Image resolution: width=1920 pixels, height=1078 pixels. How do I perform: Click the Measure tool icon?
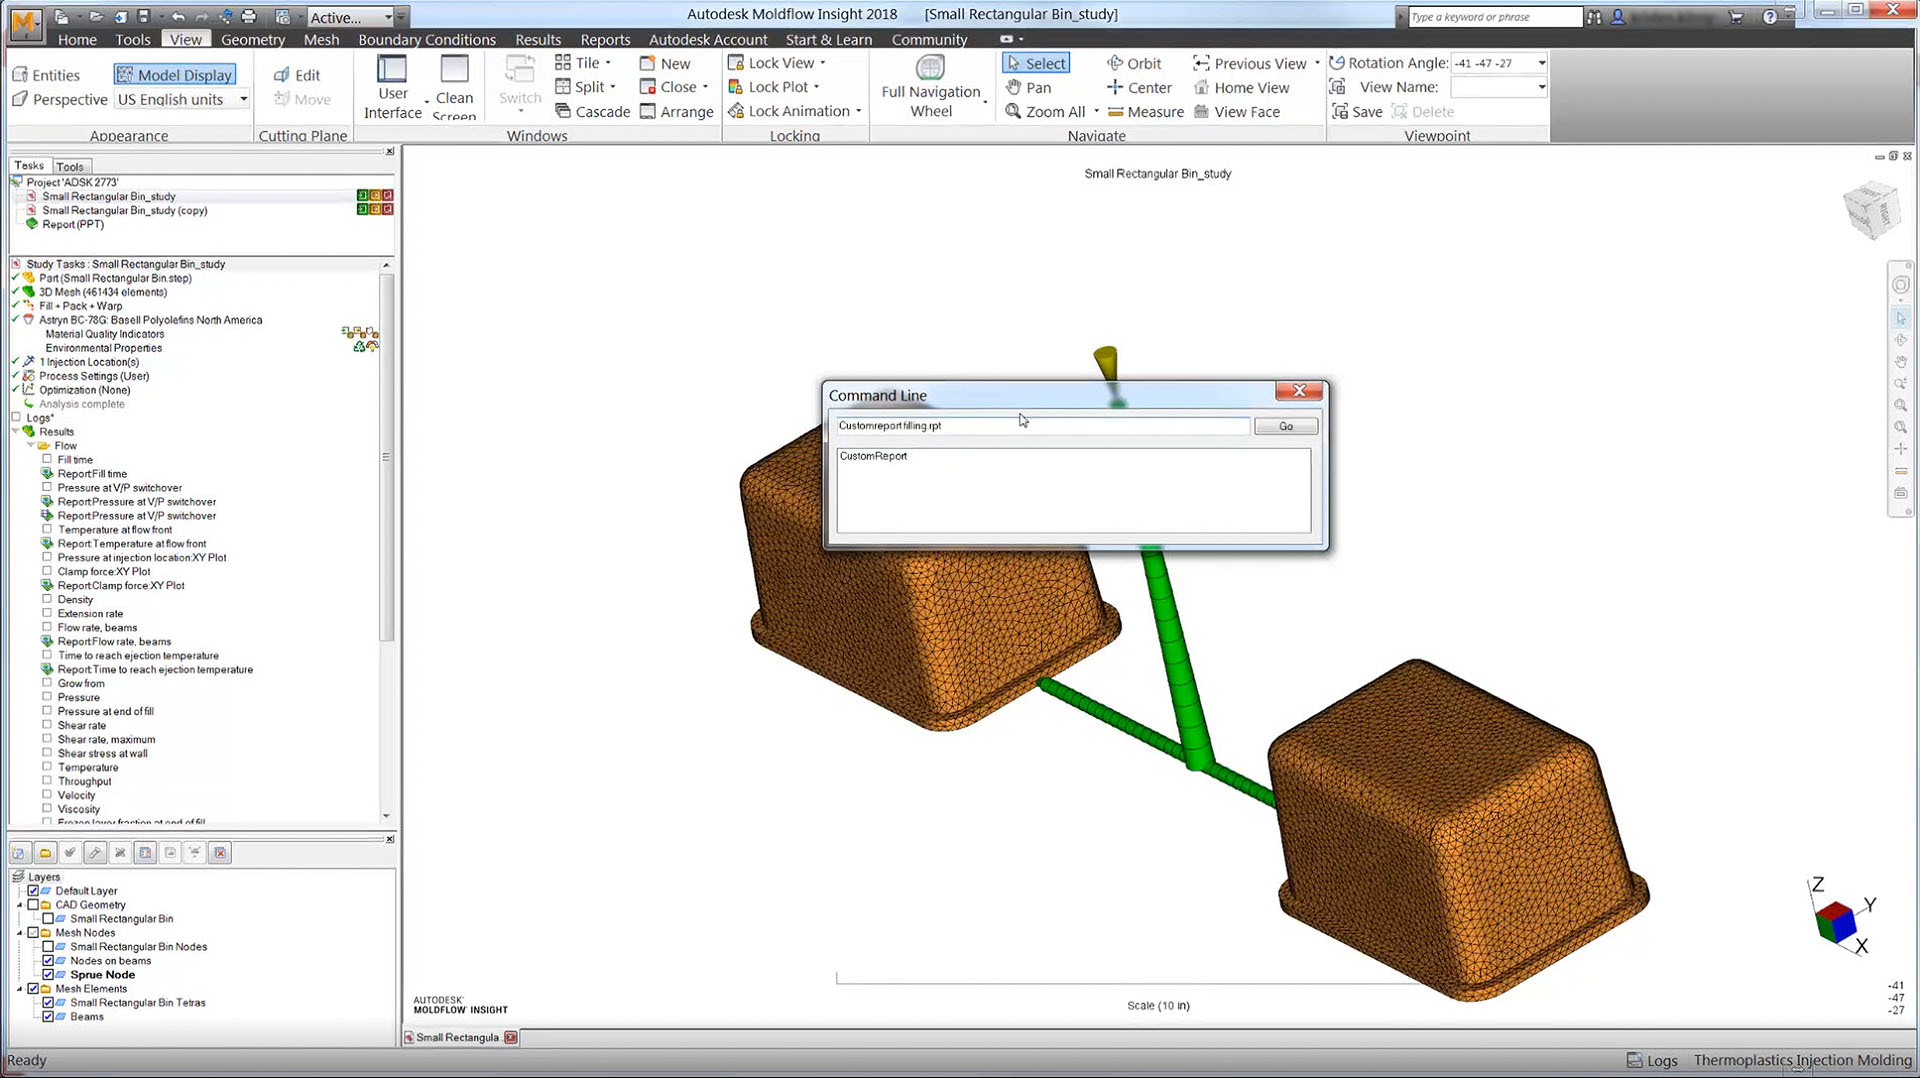tap(1116, 112)
